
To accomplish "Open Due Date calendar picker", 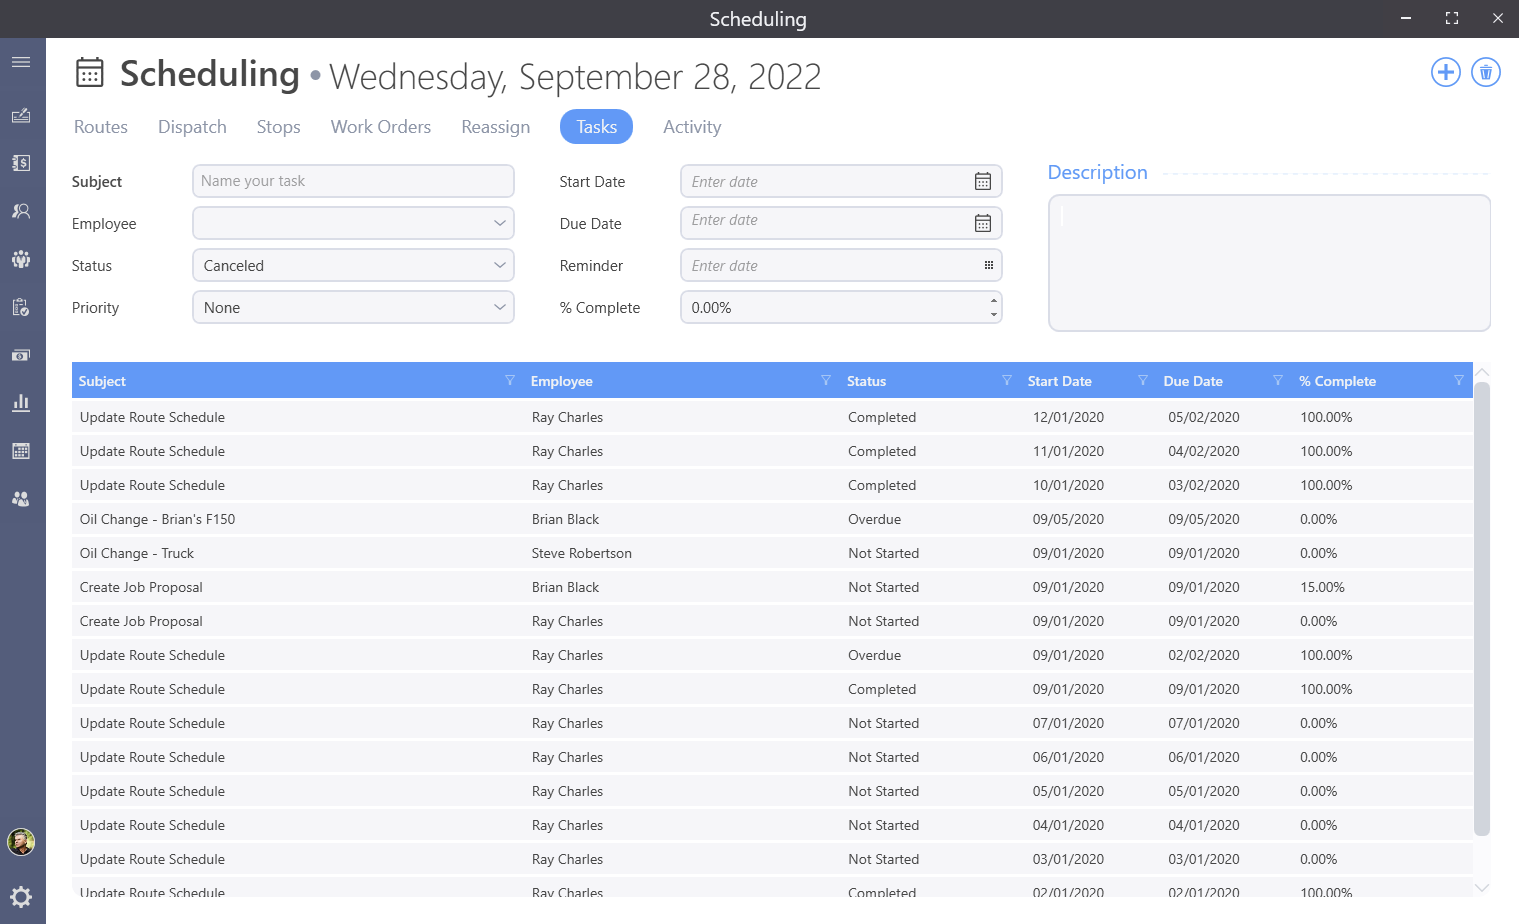I will tap(982, 223).
